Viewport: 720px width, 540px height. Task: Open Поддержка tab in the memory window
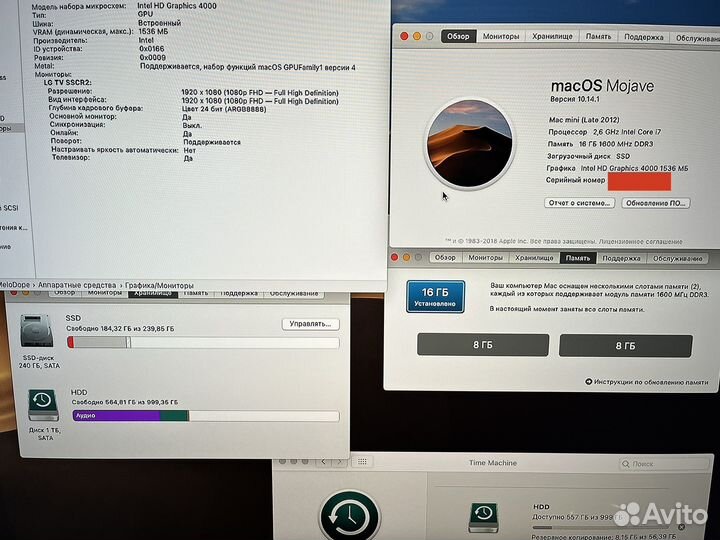pos(621,259)
